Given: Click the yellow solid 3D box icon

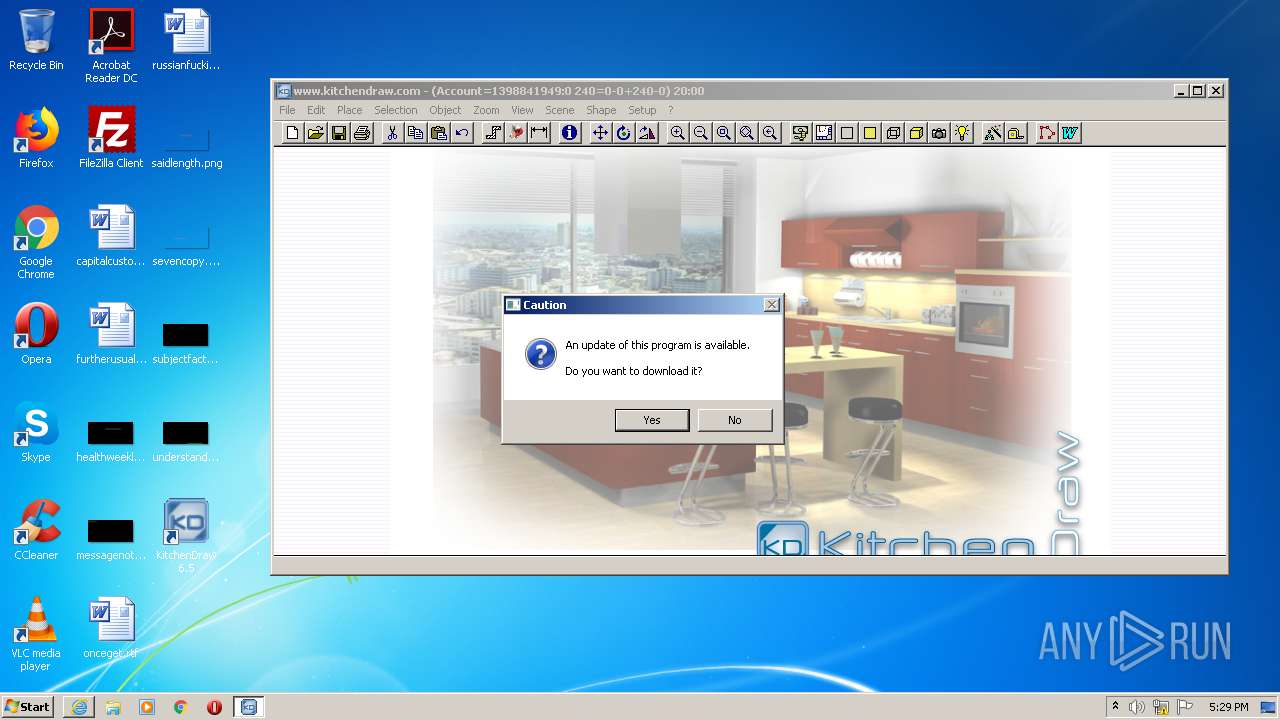Looking at the screenshot, I should 916,133.
